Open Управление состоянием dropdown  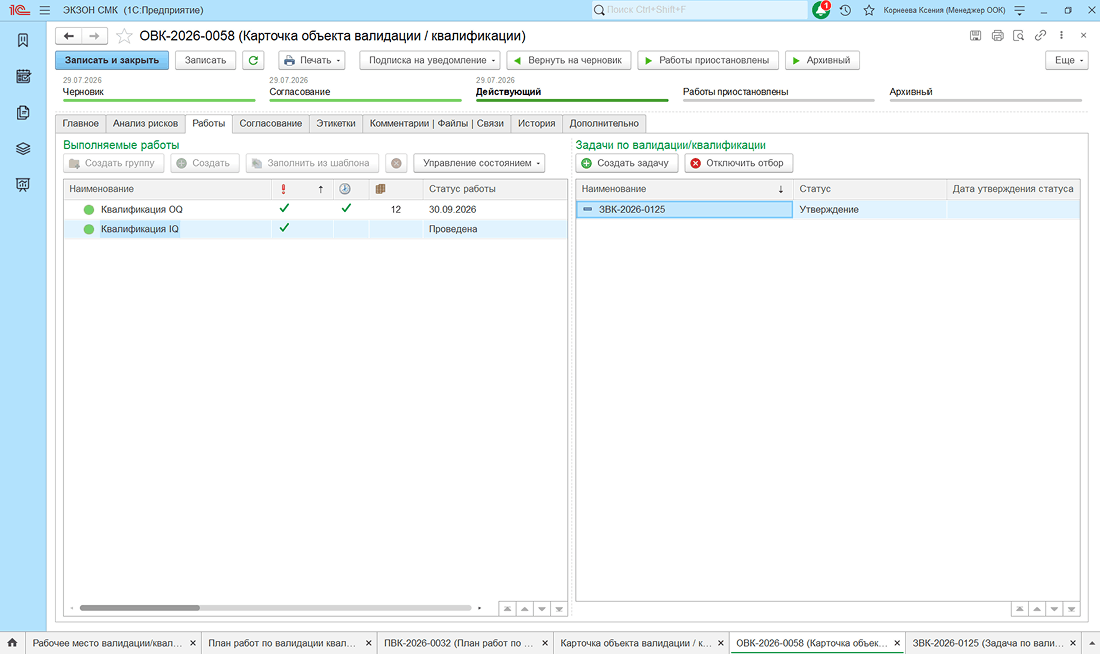pyautogui.click(x=479, y=163)
